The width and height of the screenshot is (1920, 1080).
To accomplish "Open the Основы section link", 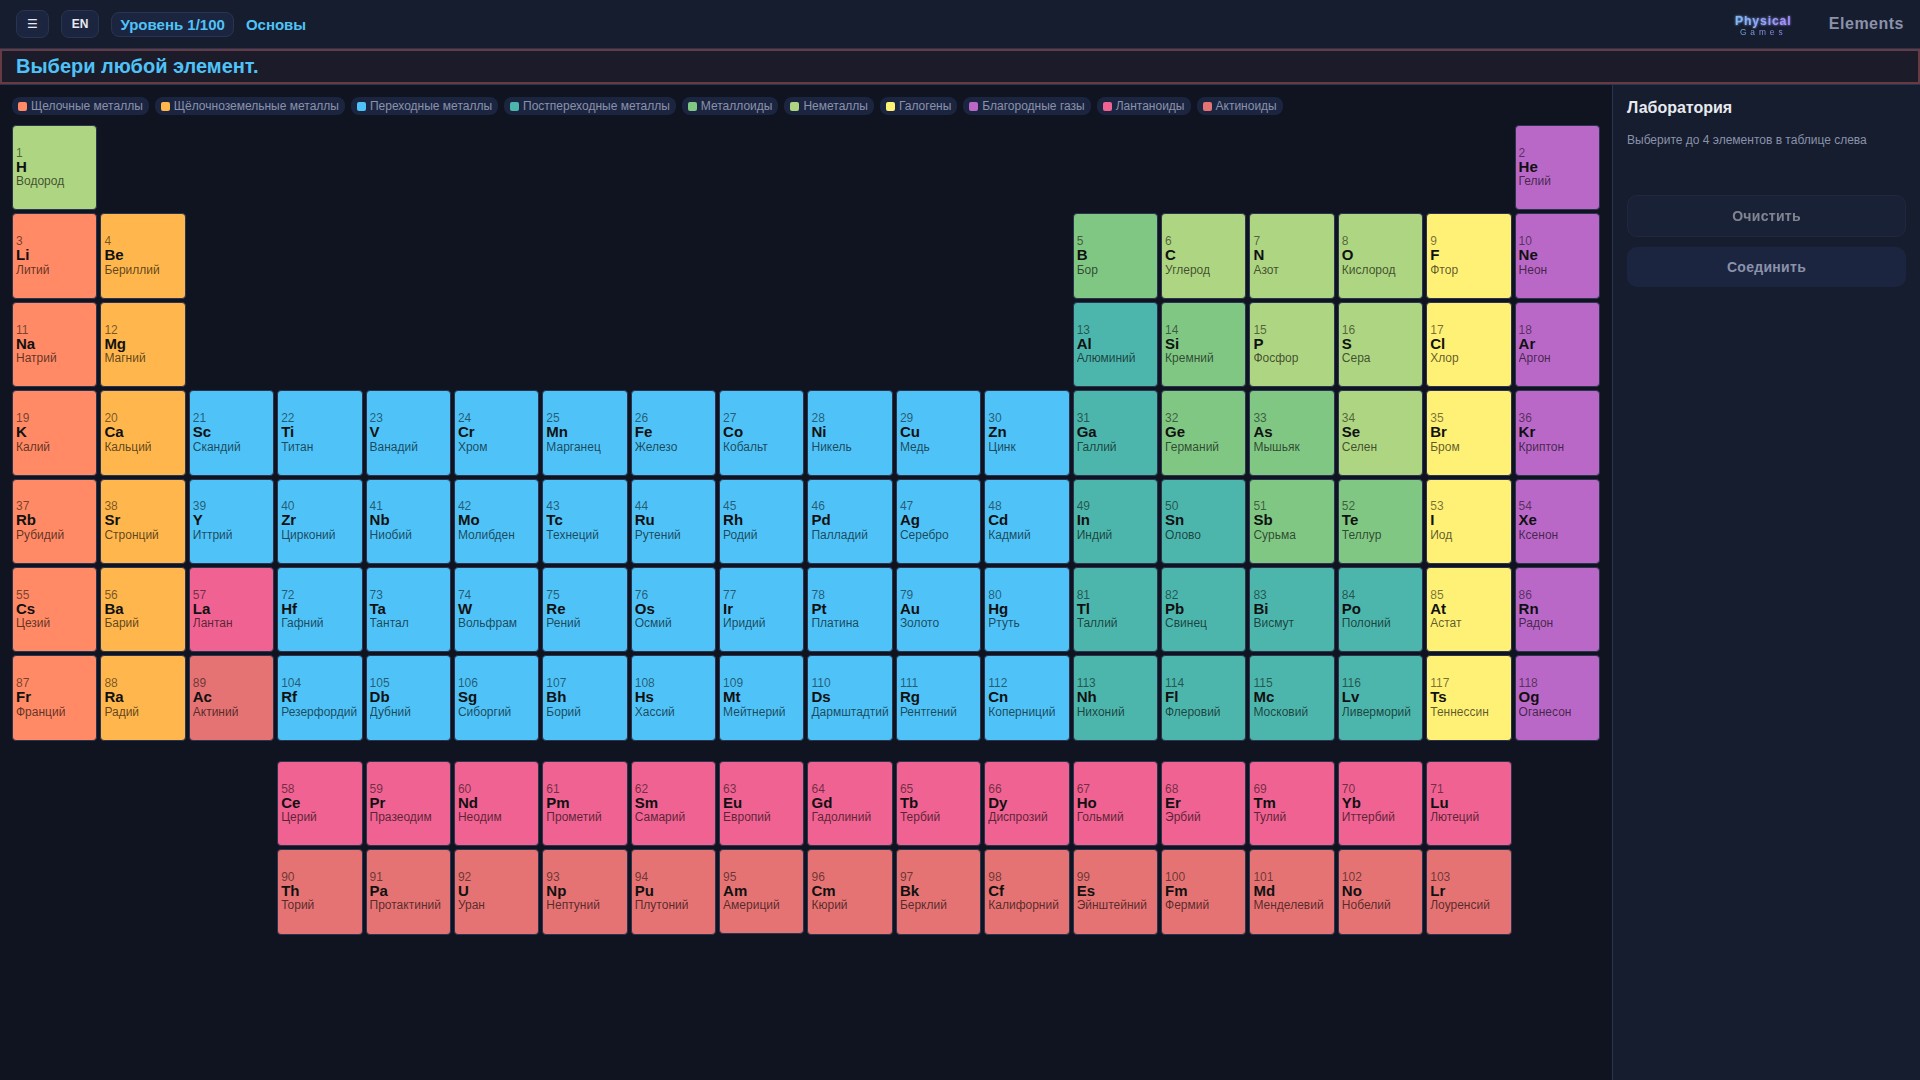I will [x=276, y=25].
